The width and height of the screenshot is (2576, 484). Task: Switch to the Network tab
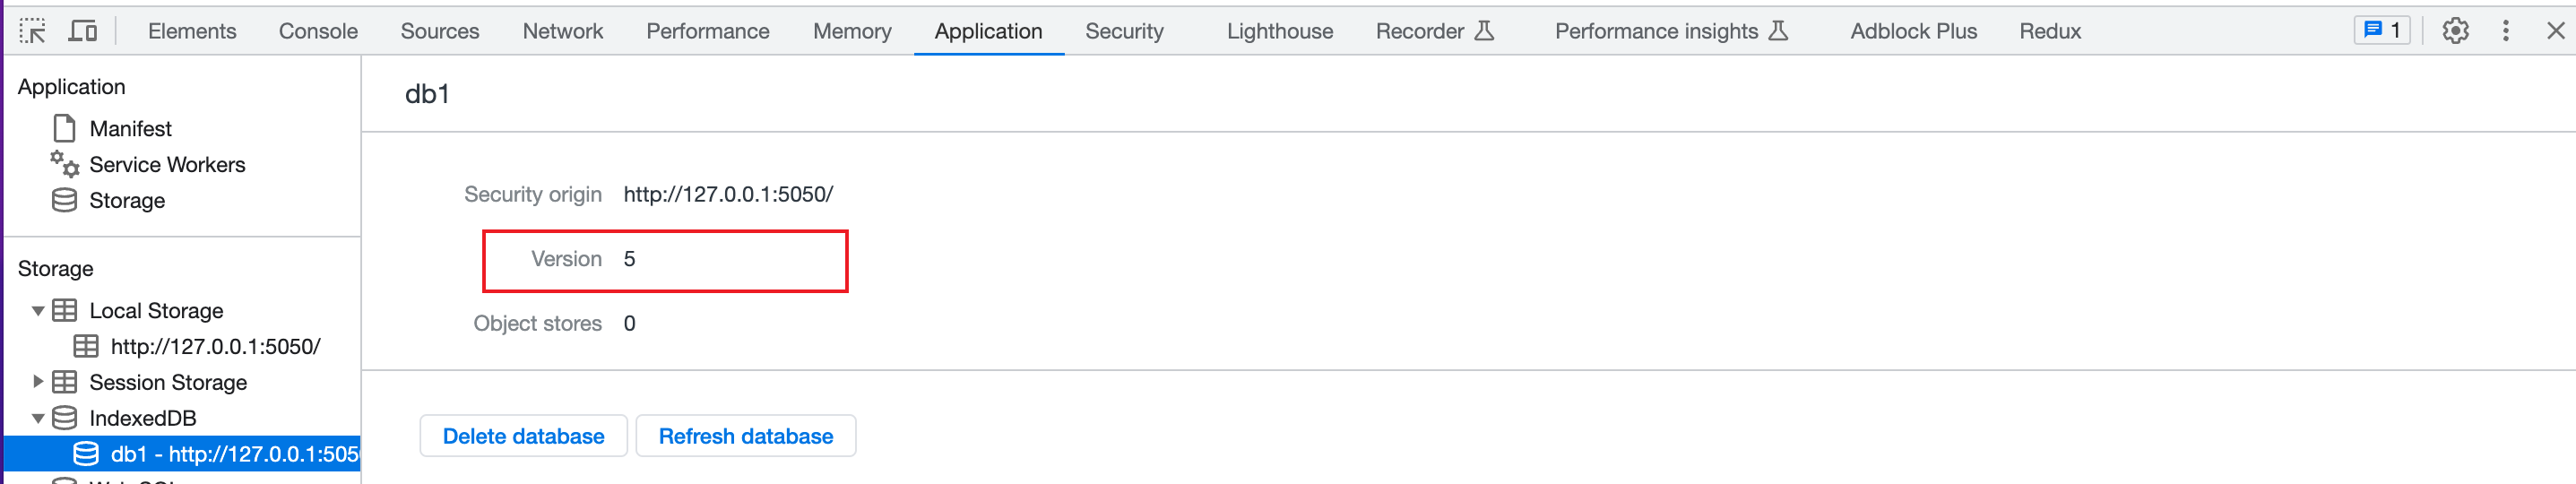pyautogui.click(x=562, y=31)
